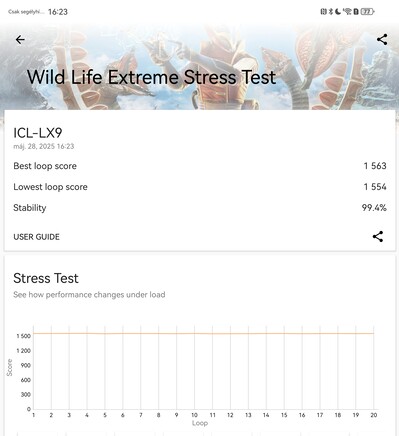Tap the battery indicator in the status bar
Screen dimensions: 399x436
coord(367,12)
